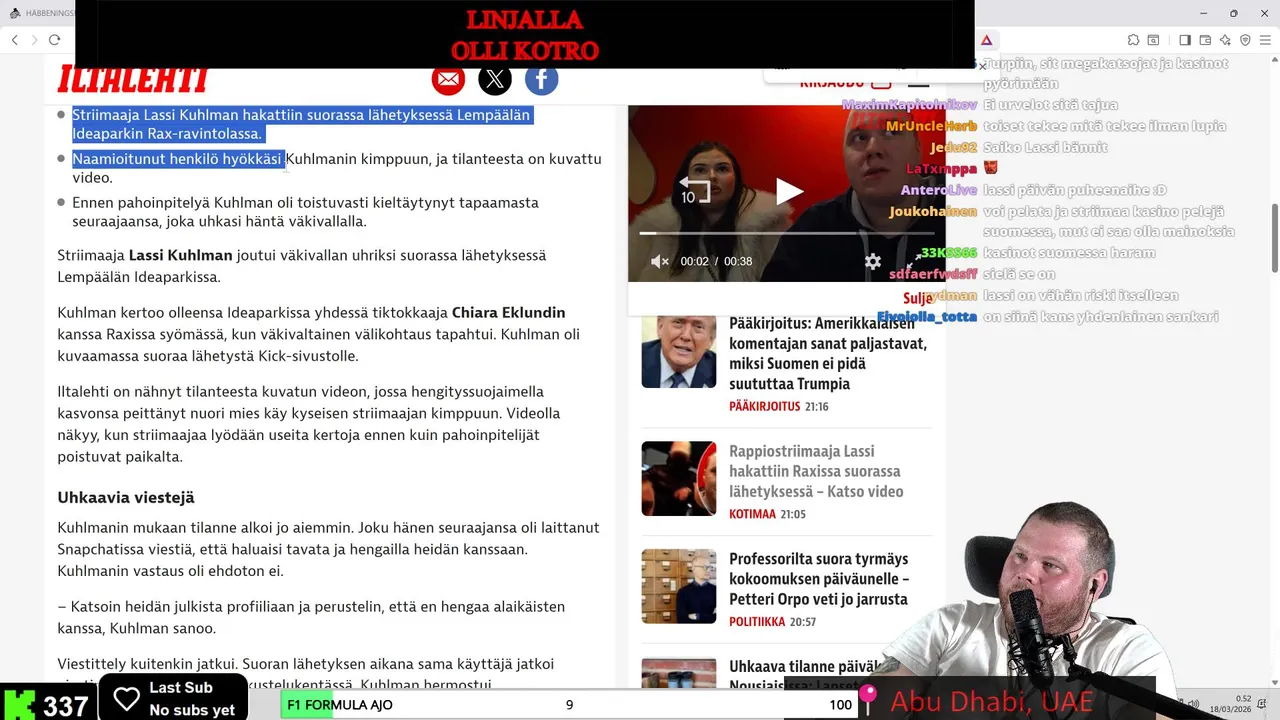Play the embedded video
The height and width of the screenshot is (720, 1280).
(x=789, y=192)
